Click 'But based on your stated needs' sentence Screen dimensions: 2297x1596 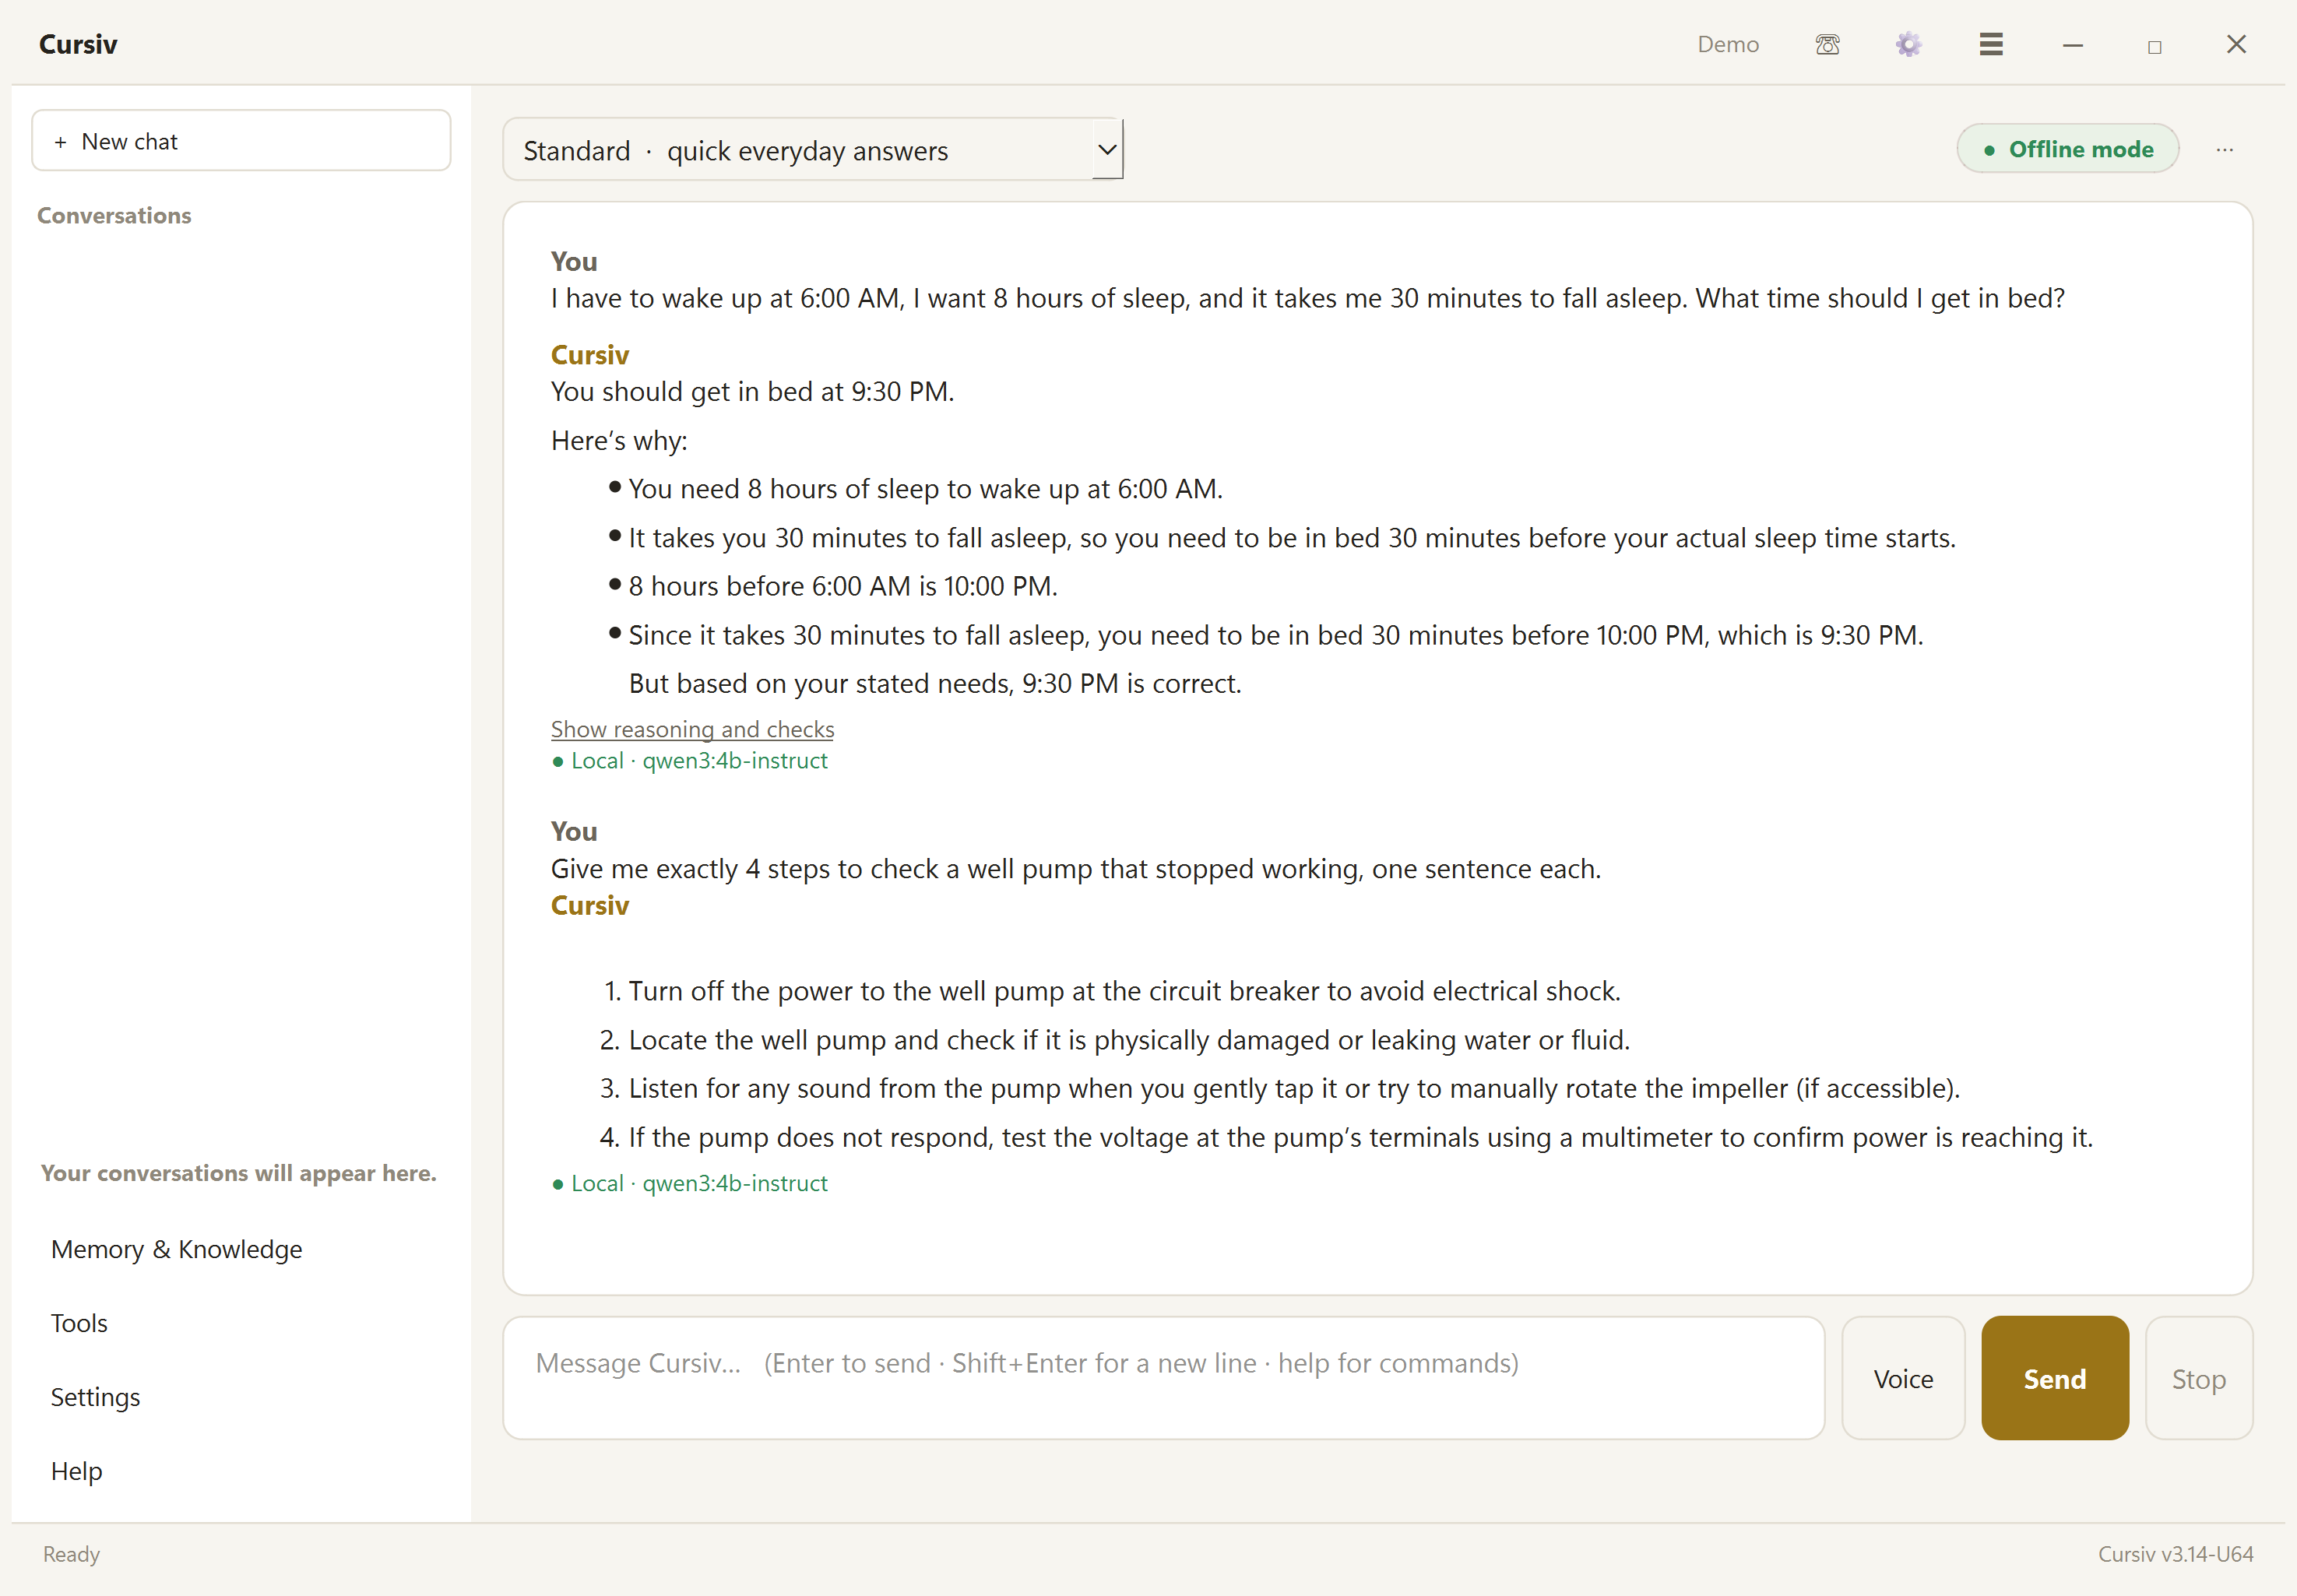tap(934, 683)
